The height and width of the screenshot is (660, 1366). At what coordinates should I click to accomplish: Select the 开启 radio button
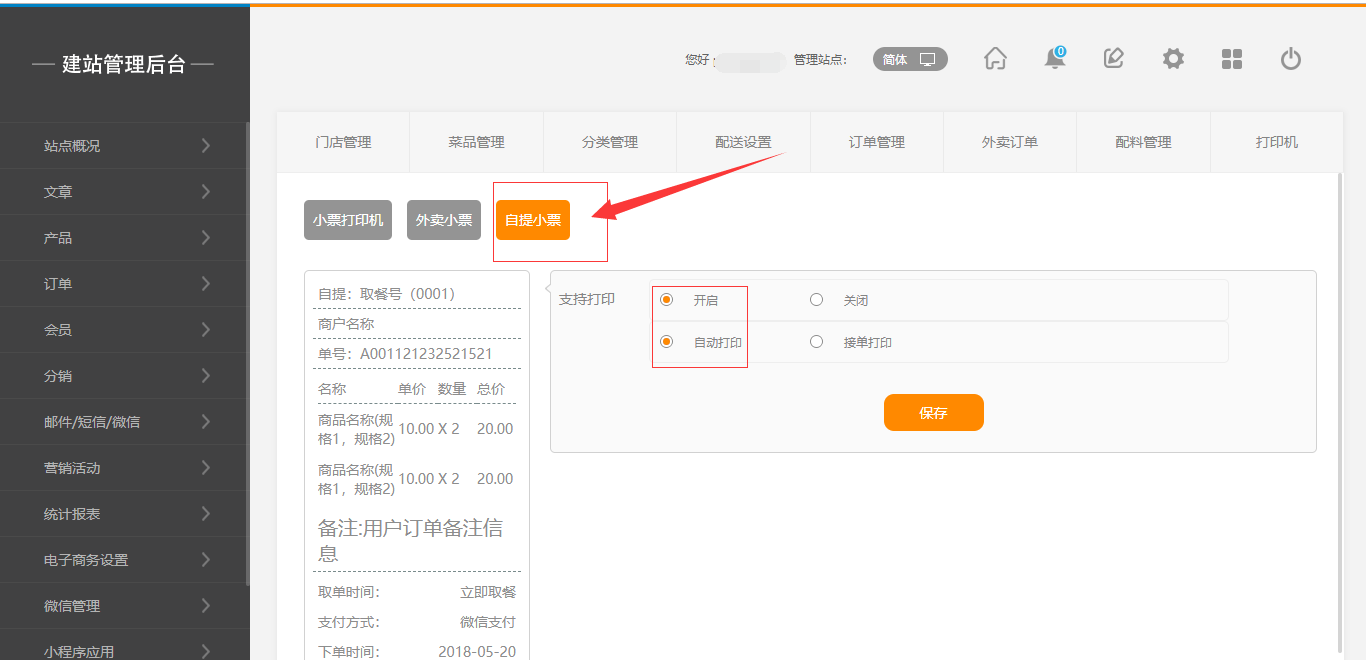tap(667, 300)
